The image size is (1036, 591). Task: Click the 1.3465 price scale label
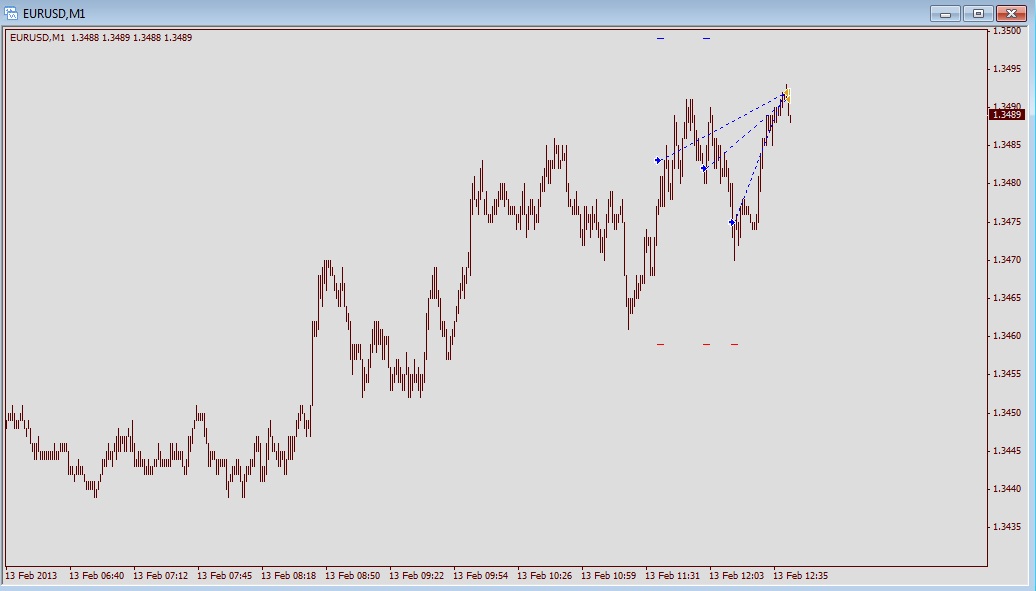pyautogui.click(x=1007, y=298)
